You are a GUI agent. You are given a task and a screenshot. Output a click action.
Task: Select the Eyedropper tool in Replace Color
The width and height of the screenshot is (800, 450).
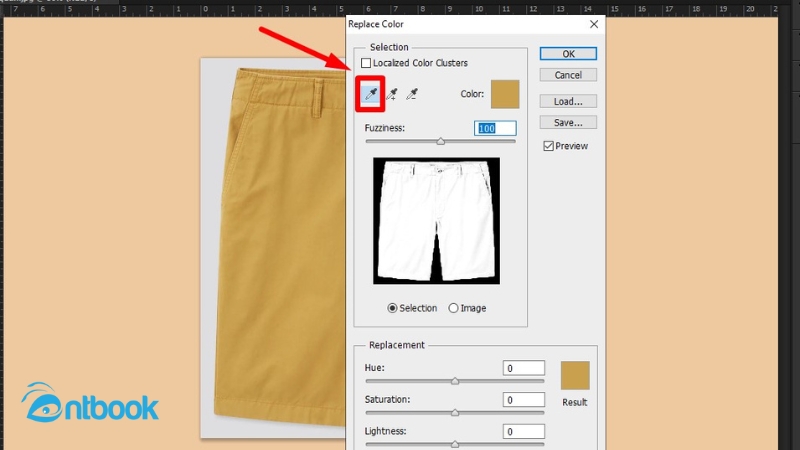pyautogui.click(x=371, y=94)
